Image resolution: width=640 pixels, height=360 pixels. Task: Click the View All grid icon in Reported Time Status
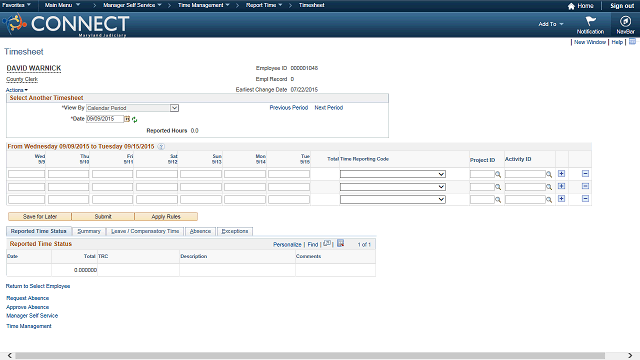tap(327, 243)
